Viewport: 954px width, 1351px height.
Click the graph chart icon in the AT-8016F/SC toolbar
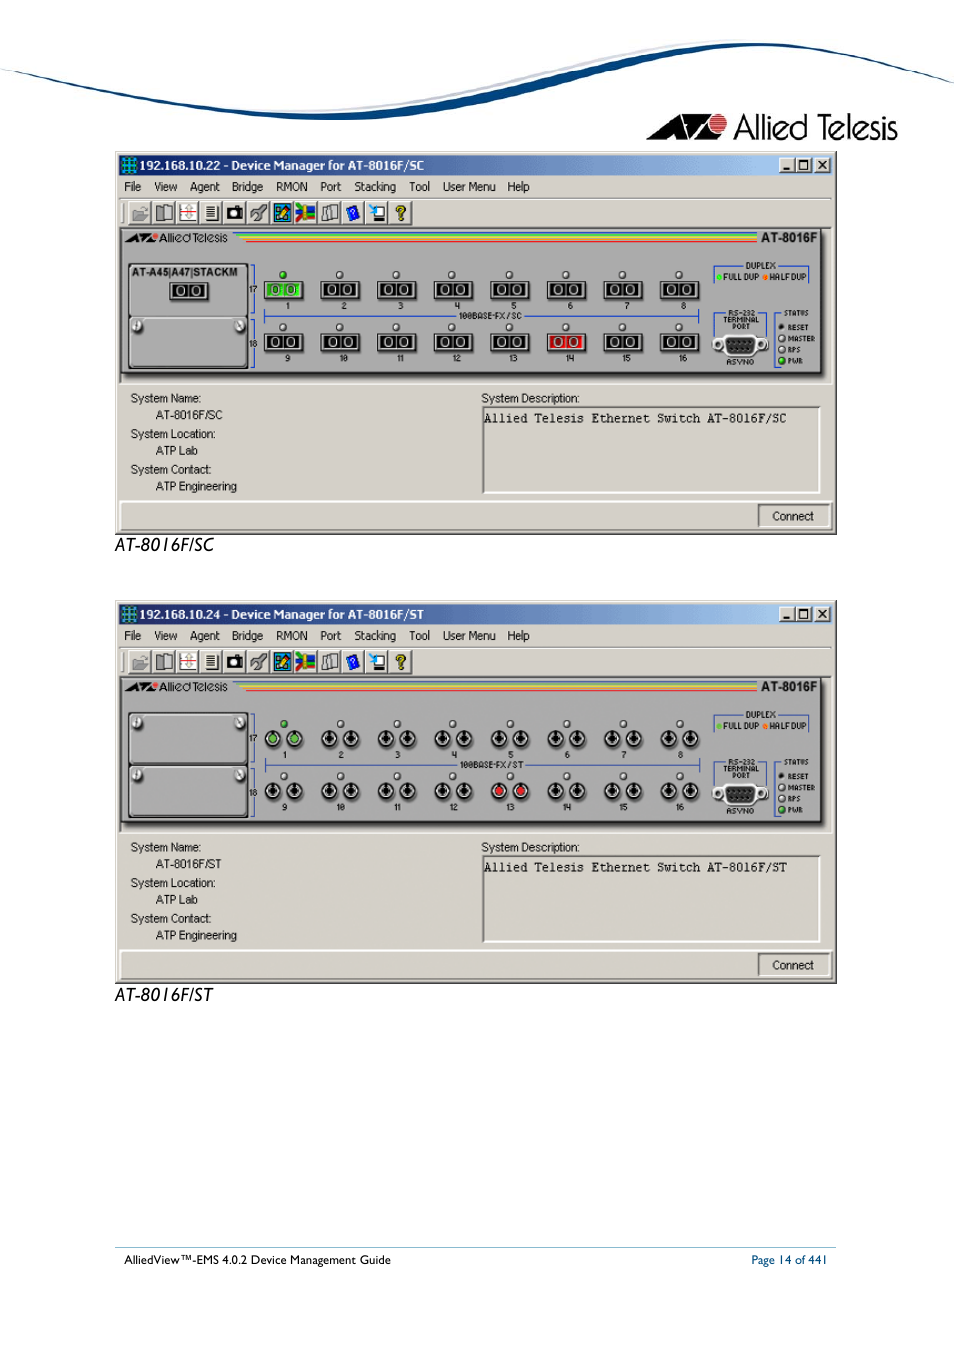pyautogui.click(x=282, y=213)
